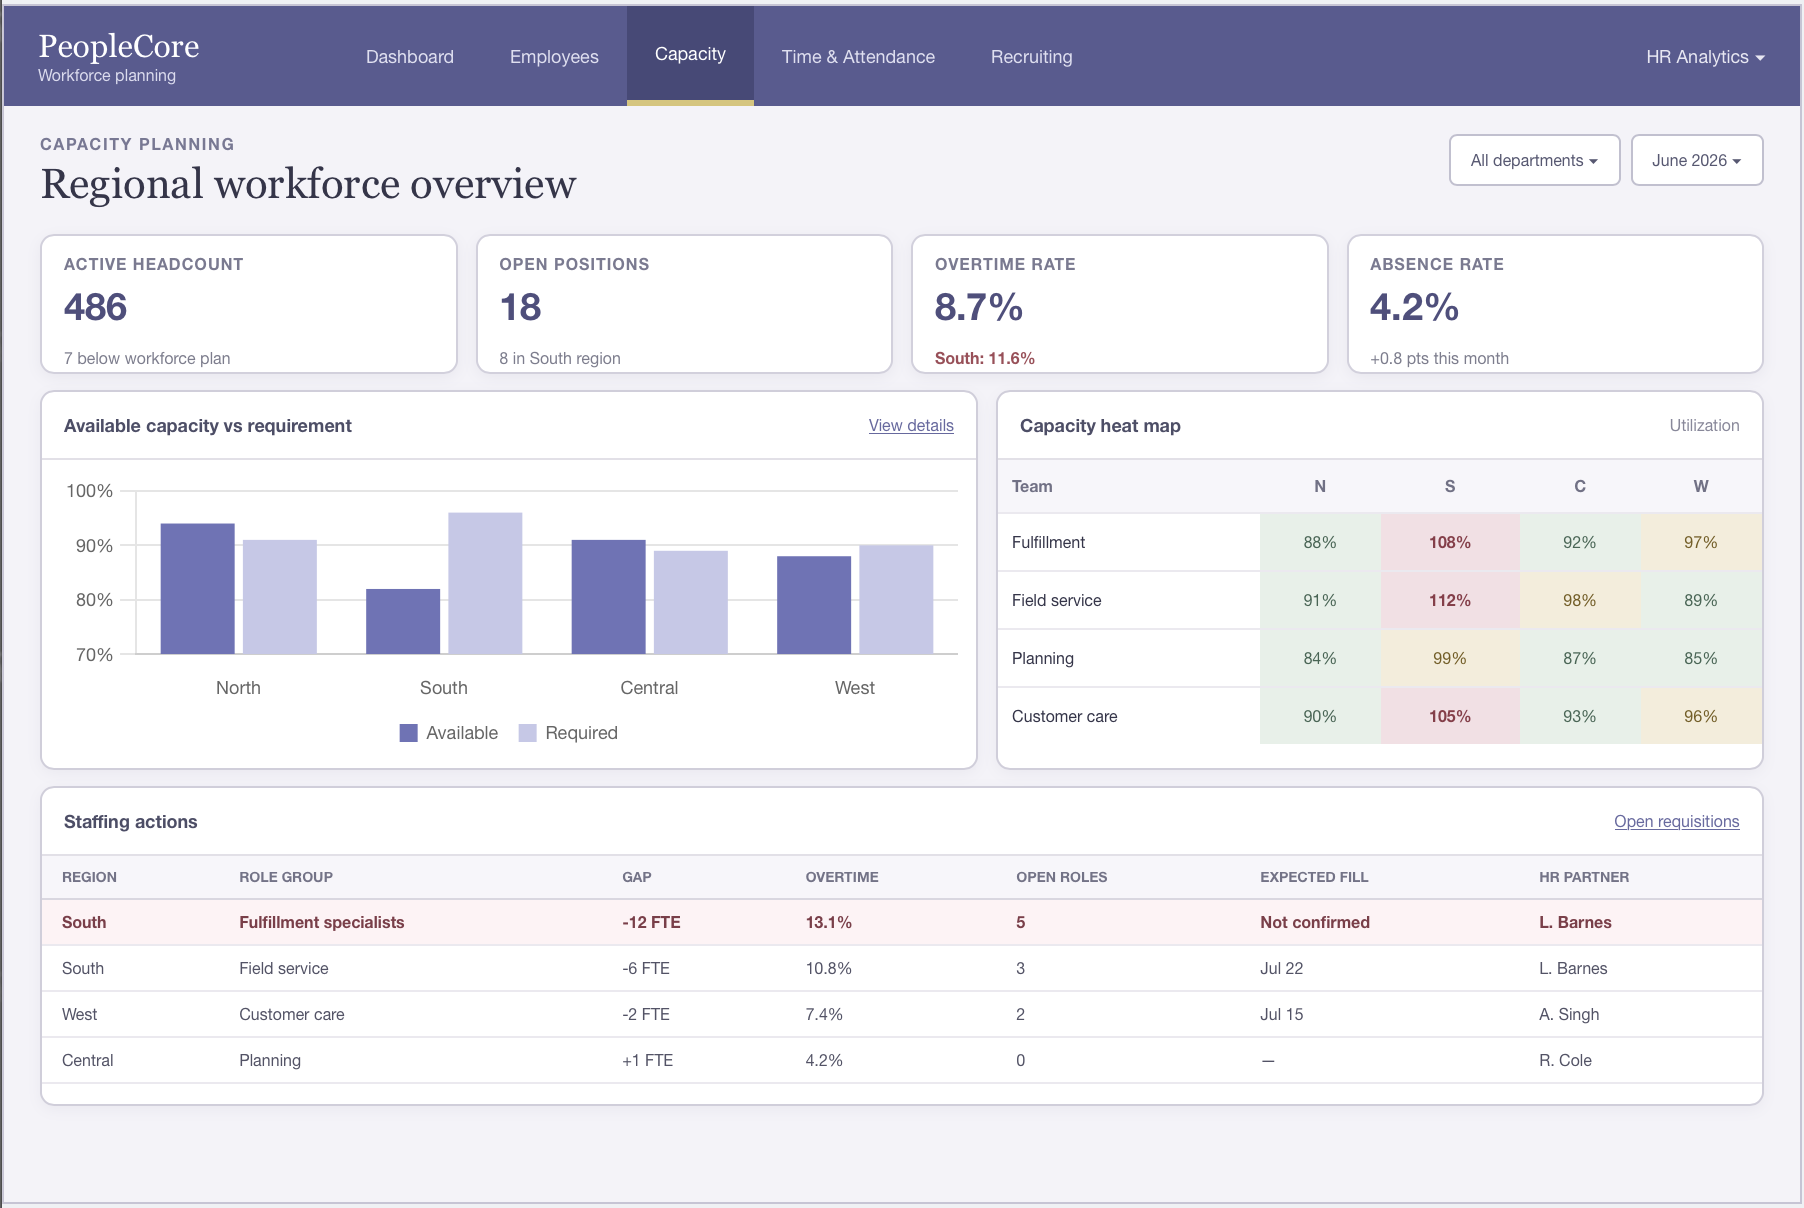1804x1208 pixels.
Task: Click the -12 FTE gap value
Action: pos(651,922)
